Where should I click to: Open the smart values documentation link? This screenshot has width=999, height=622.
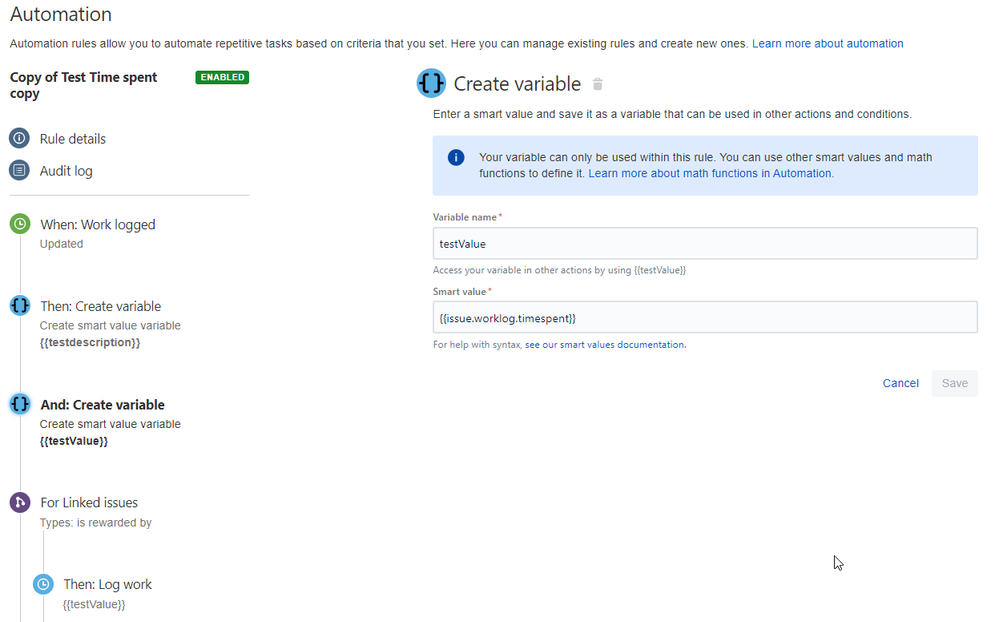(605, 345)
